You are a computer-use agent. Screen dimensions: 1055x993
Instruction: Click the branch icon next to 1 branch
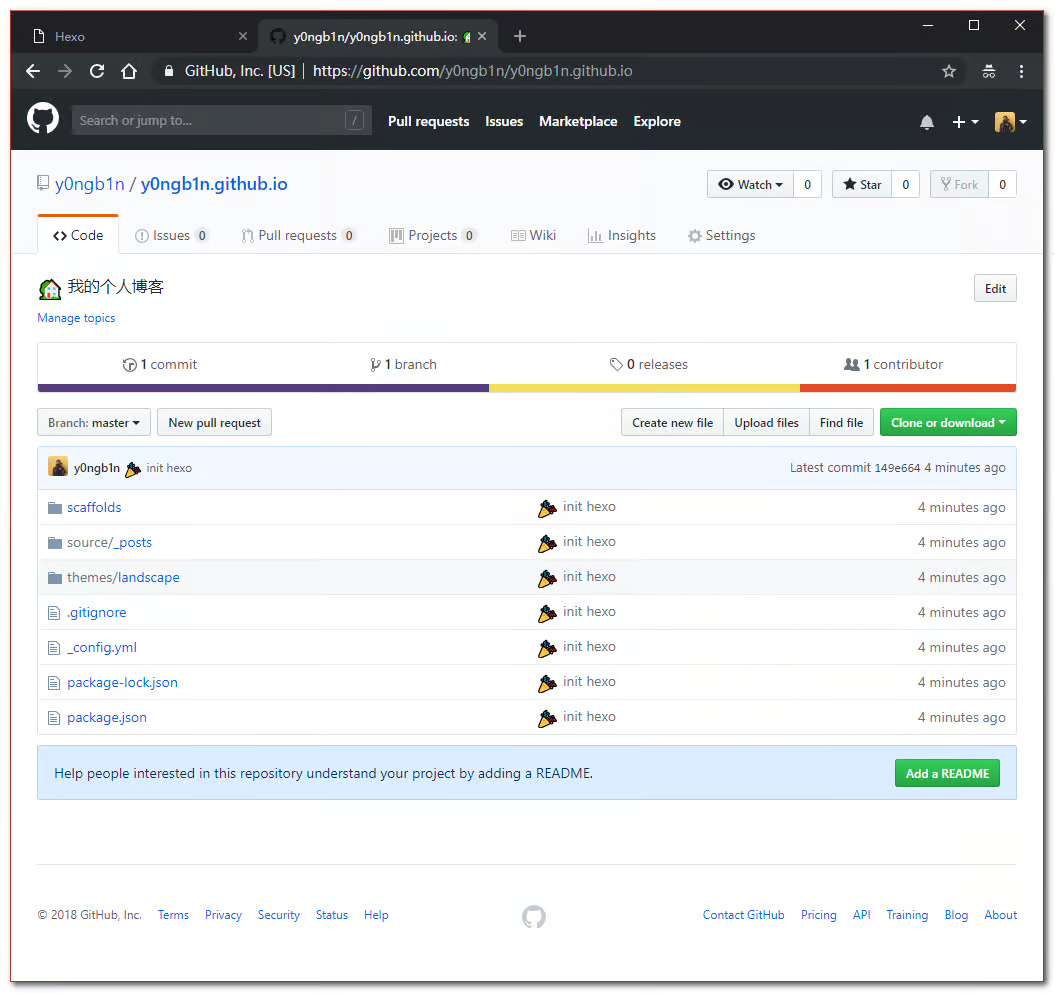[x=376, y=364]
